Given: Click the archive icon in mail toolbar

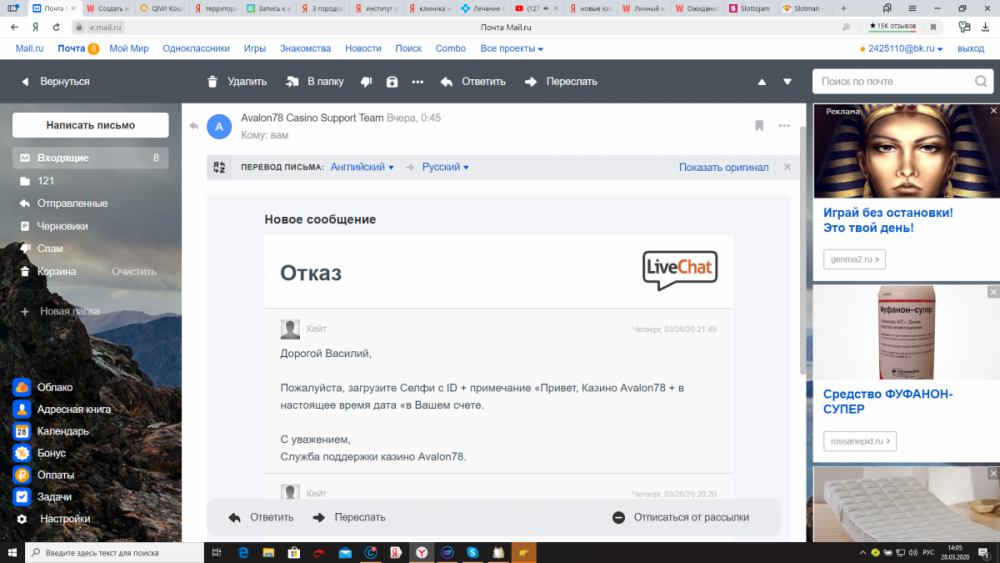Looking at the screenshot, I should tap(392, 82).
